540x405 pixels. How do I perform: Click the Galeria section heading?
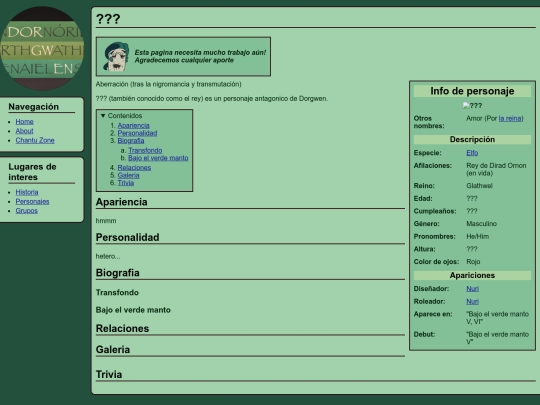[x=113, y=350]
